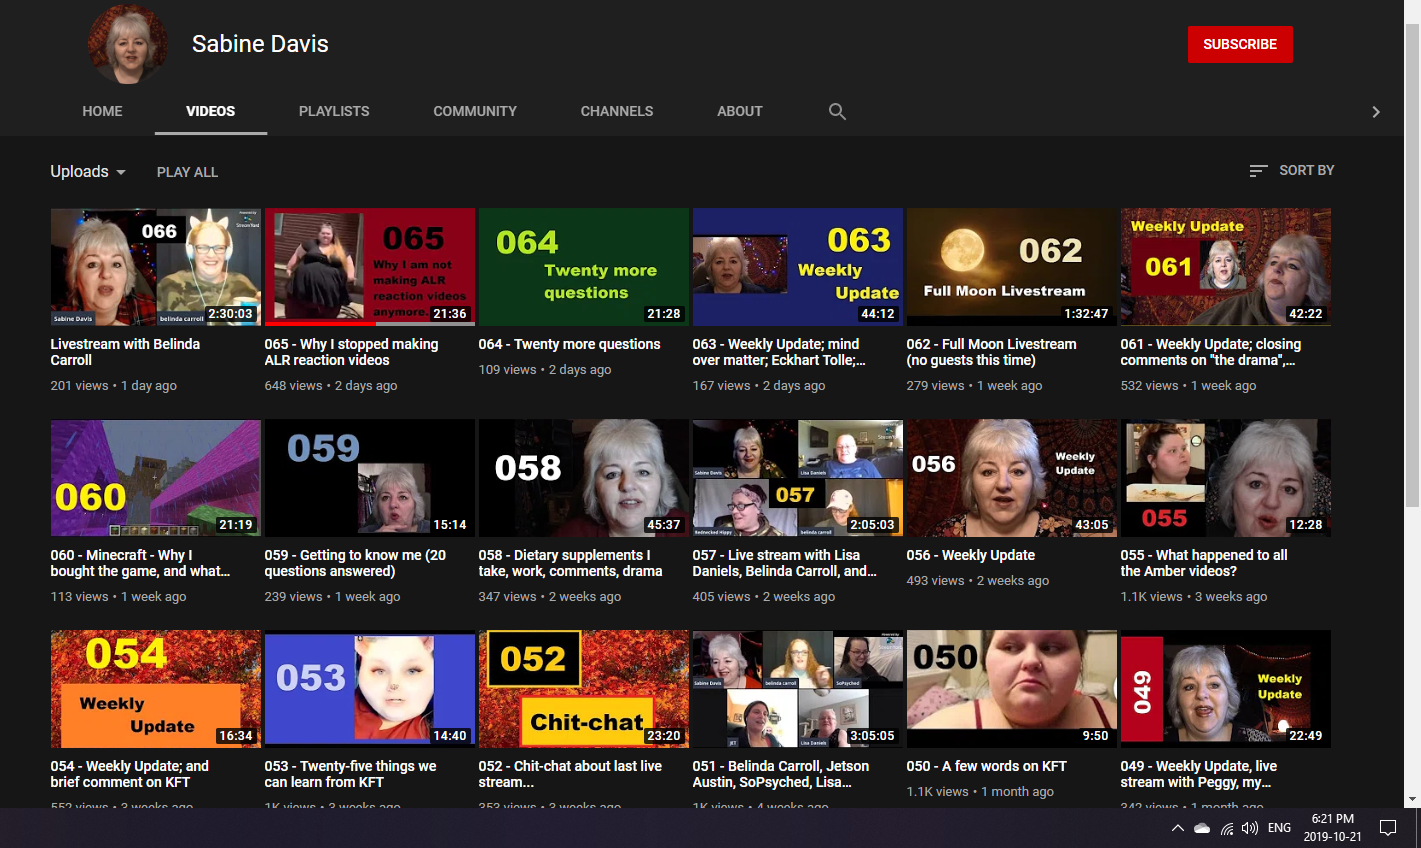Click title "050 - A few words on KFT"
The image size is (1421, 848).
(987, 766)
